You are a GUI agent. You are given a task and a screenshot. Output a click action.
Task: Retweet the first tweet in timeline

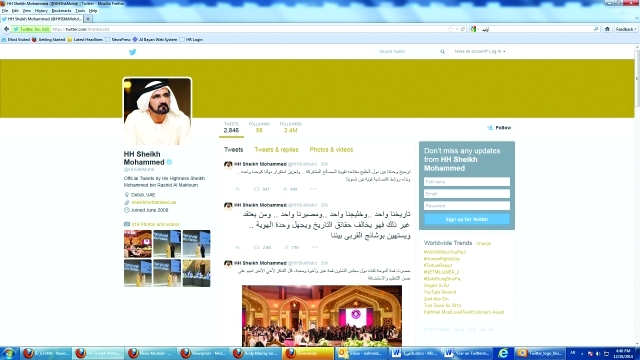point(257,189)
